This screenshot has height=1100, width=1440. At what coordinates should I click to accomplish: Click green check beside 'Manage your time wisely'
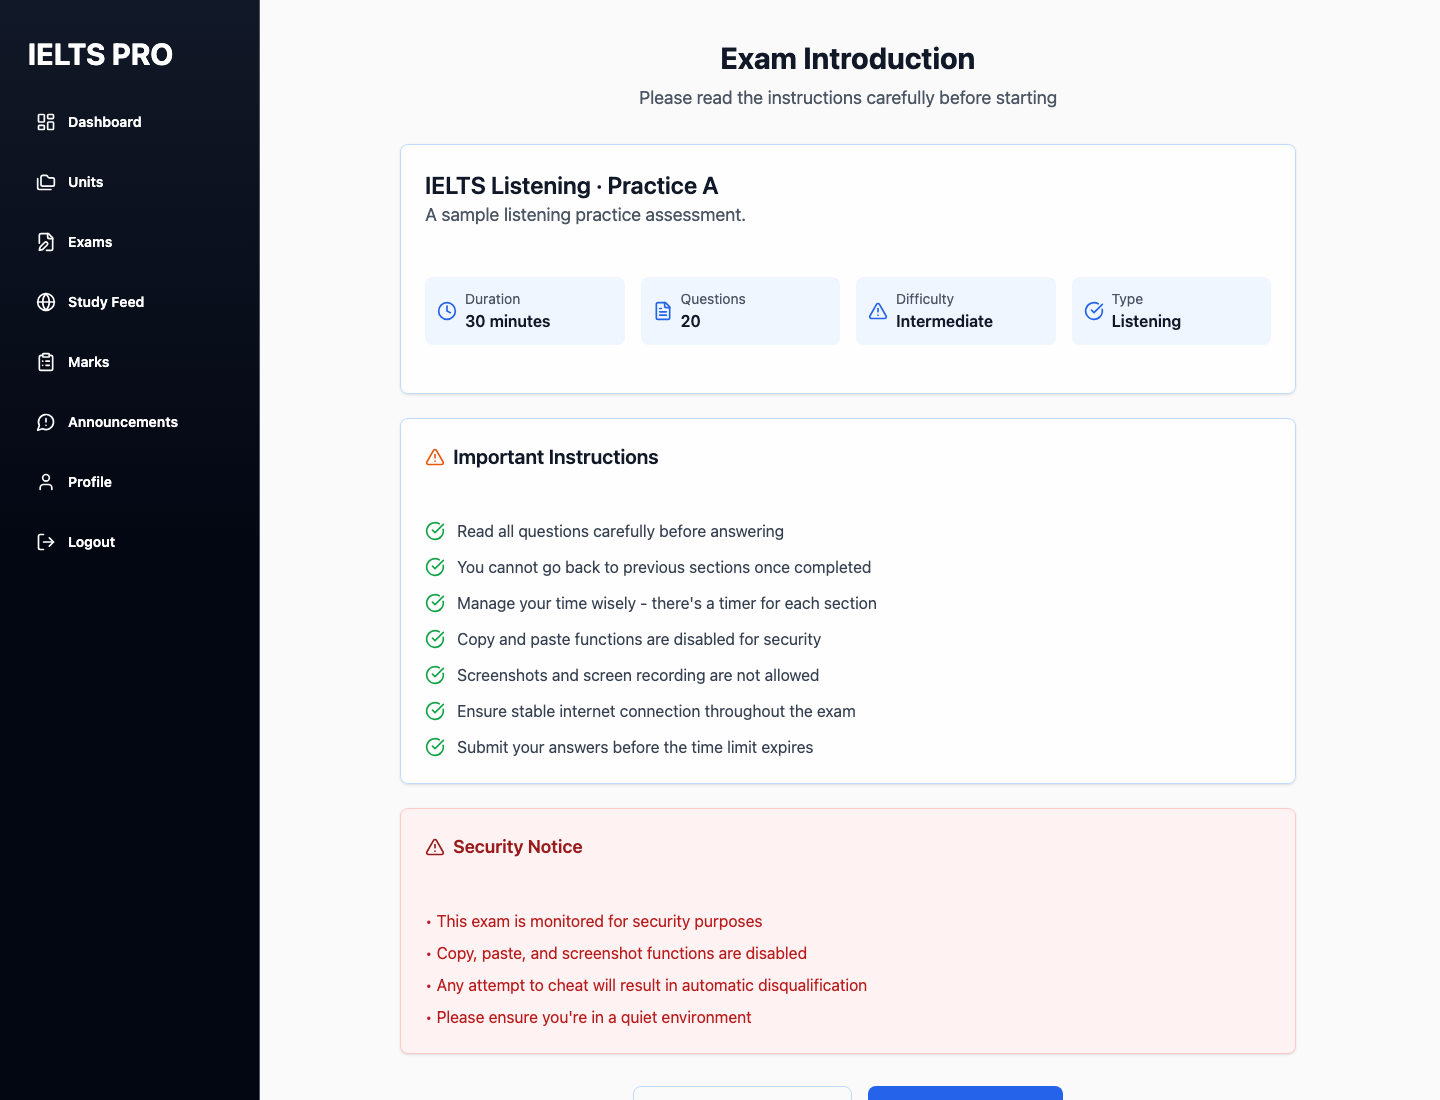pos(435,603)
